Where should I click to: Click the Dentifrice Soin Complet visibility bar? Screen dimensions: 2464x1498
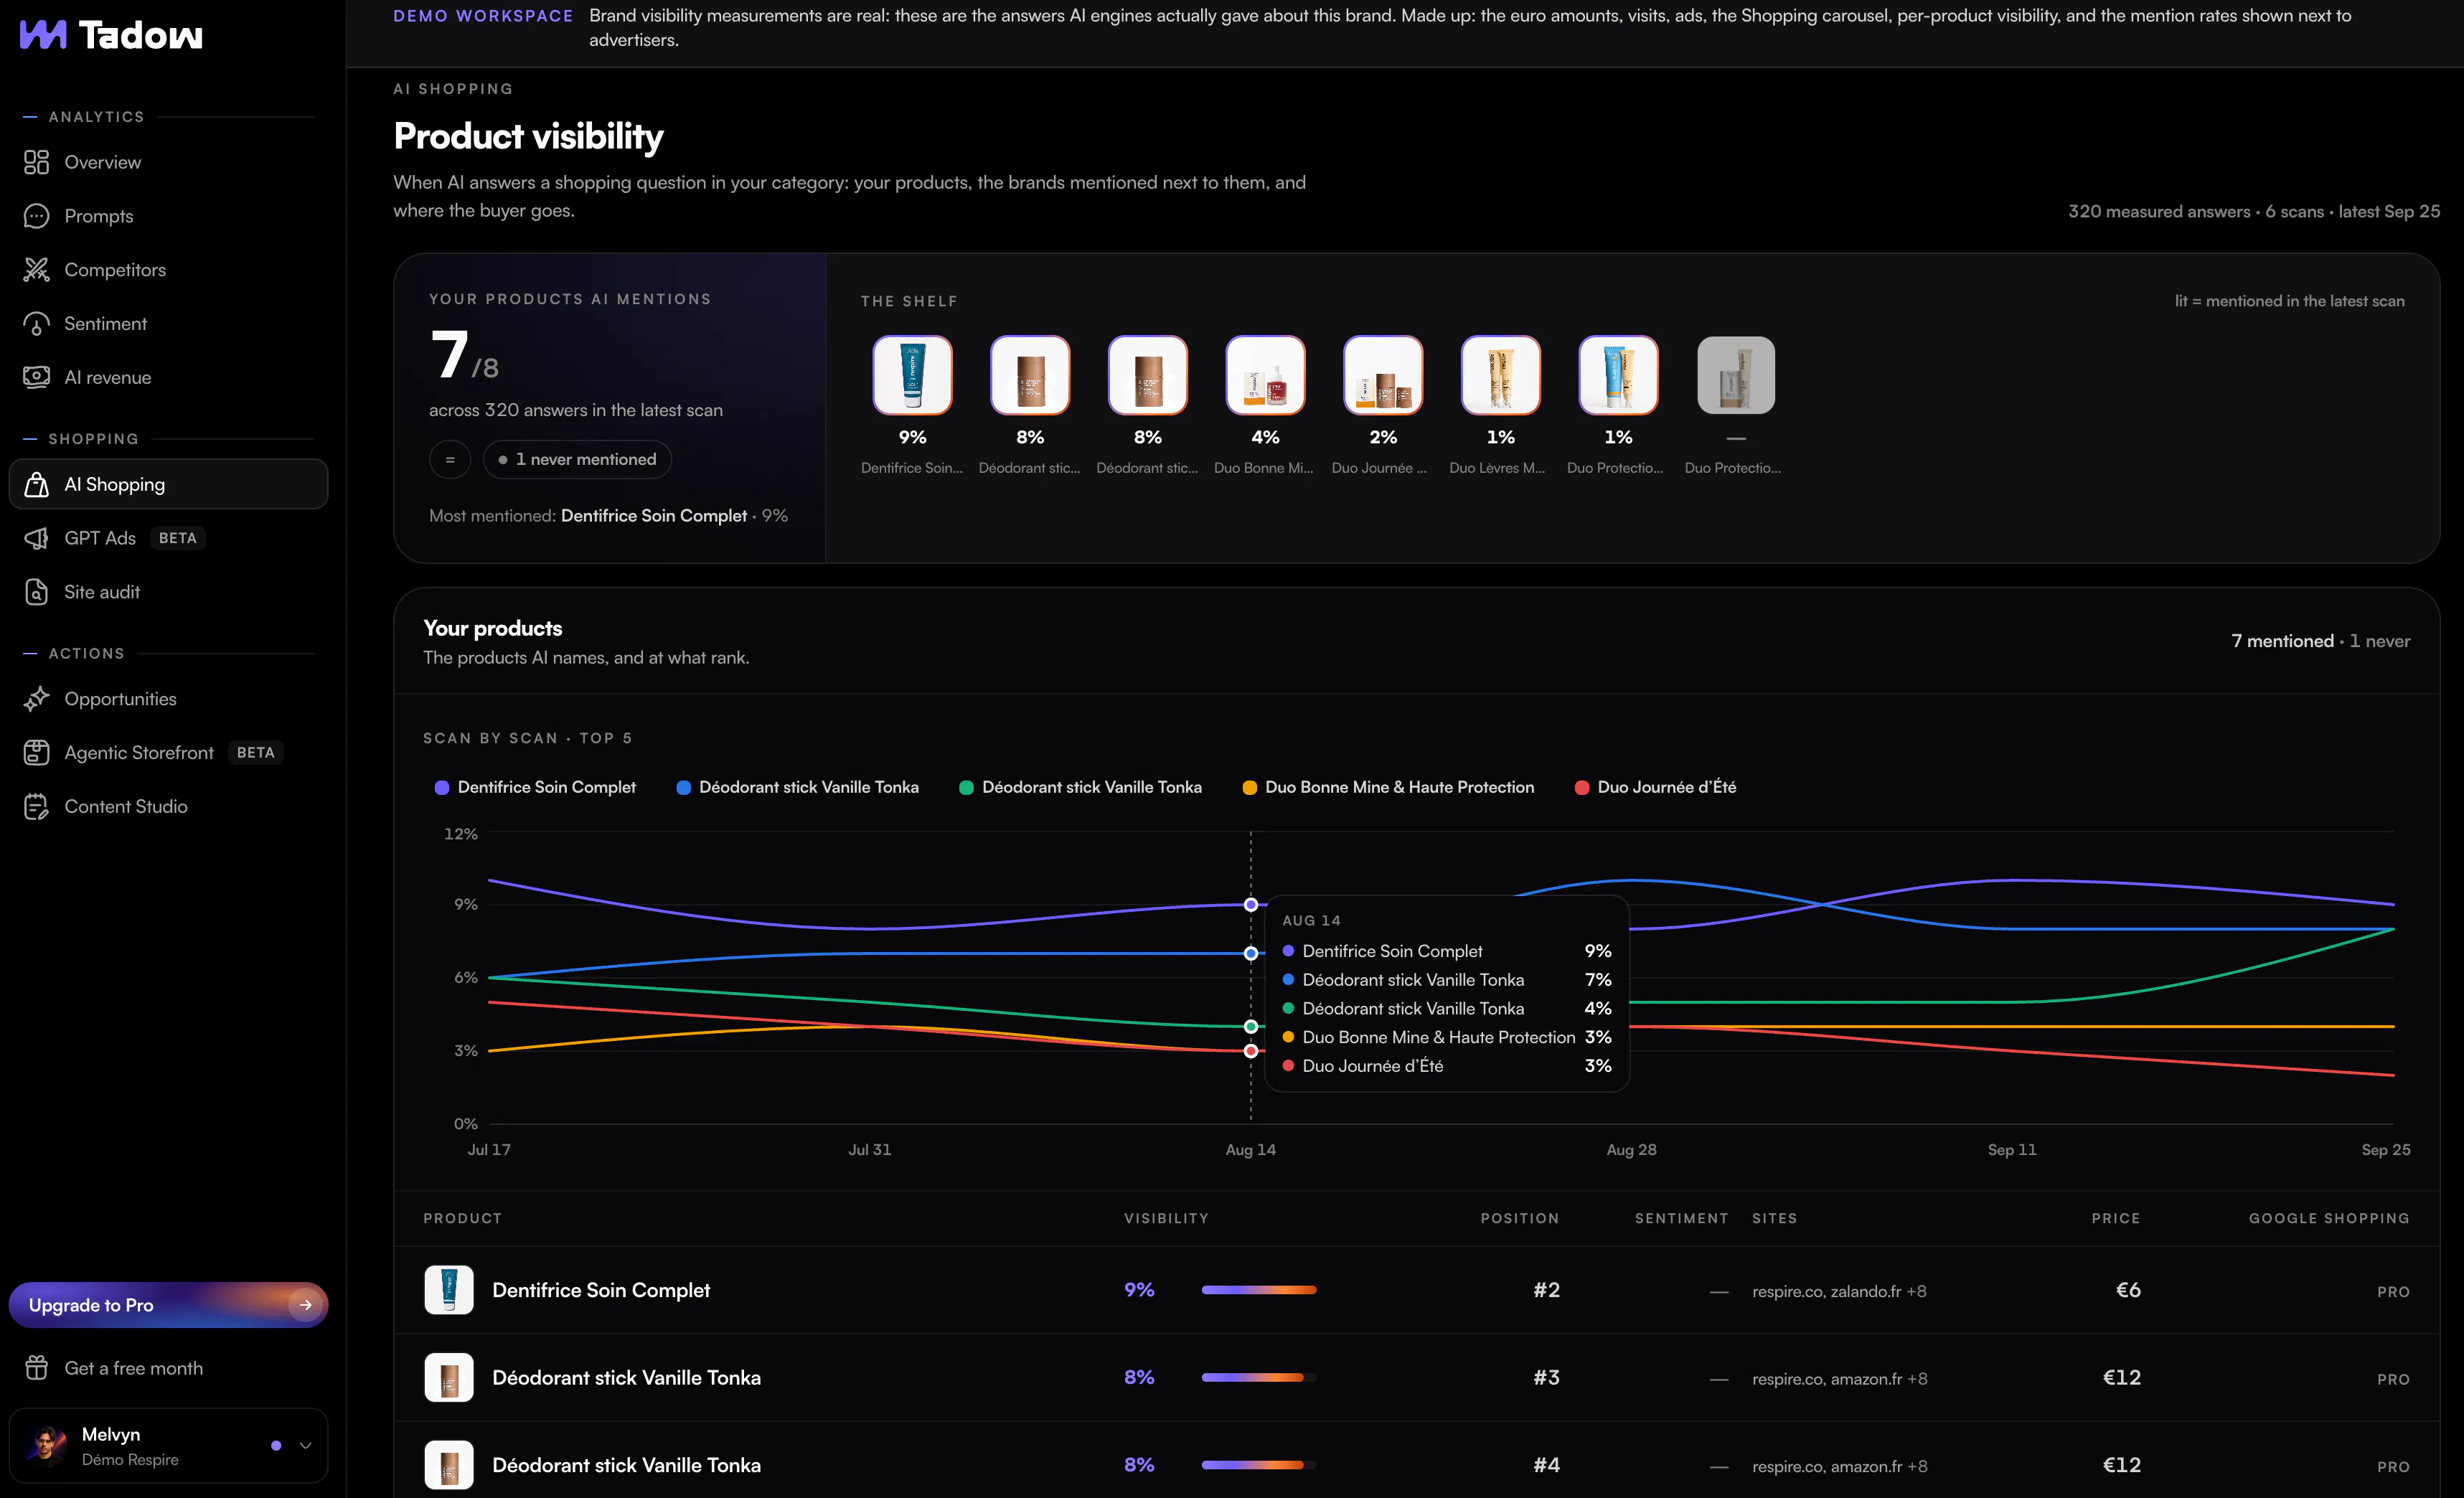pos(1259,1290)
